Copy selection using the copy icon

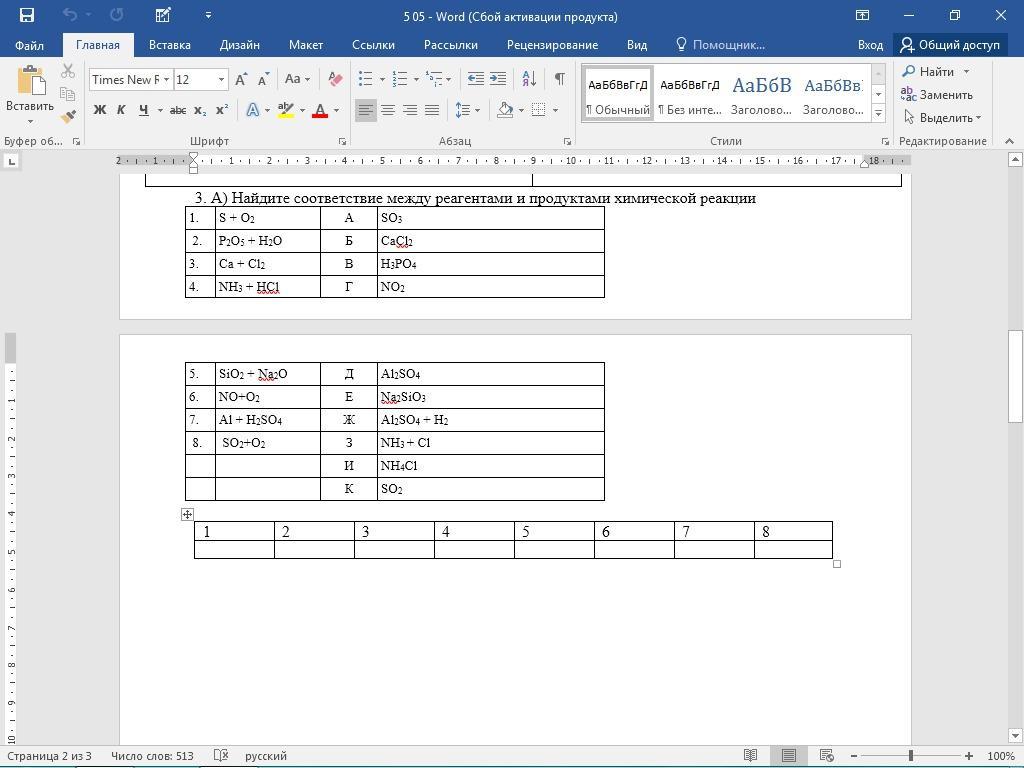pos(68,93)
